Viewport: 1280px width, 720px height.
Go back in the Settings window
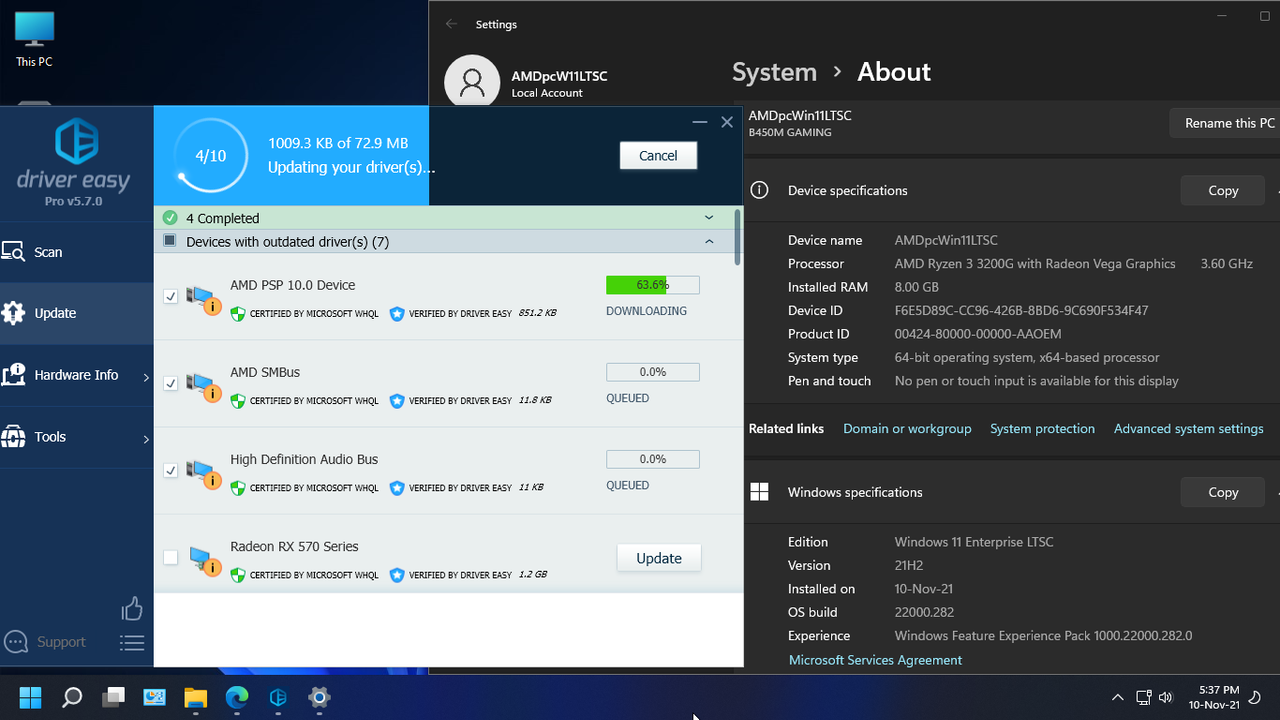(x=452, y=24)
